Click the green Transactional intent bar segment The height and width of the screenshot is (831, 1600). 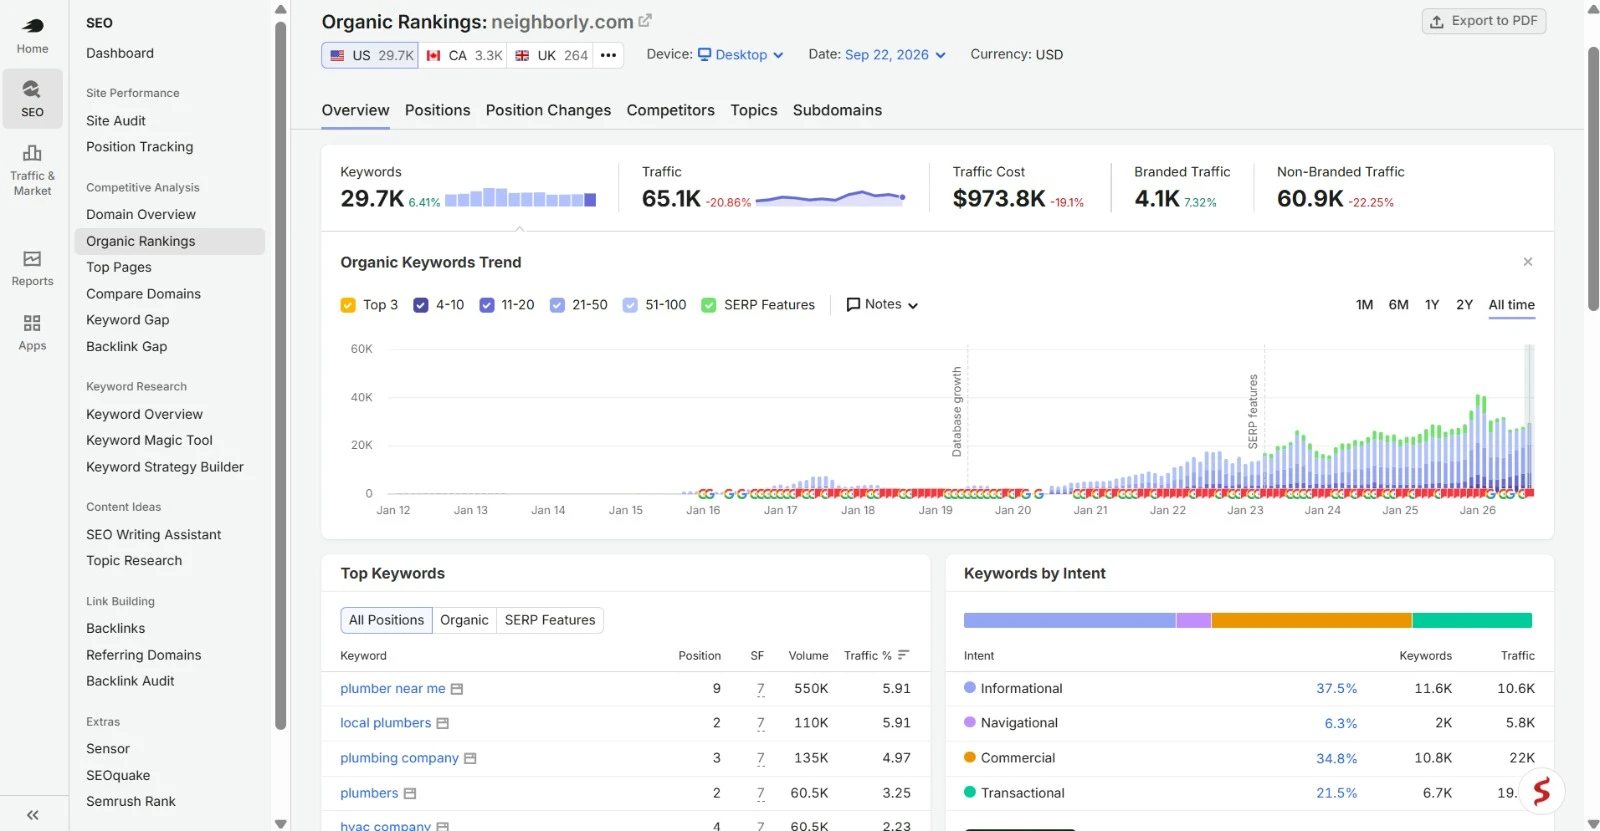(x=1472, y=621)
